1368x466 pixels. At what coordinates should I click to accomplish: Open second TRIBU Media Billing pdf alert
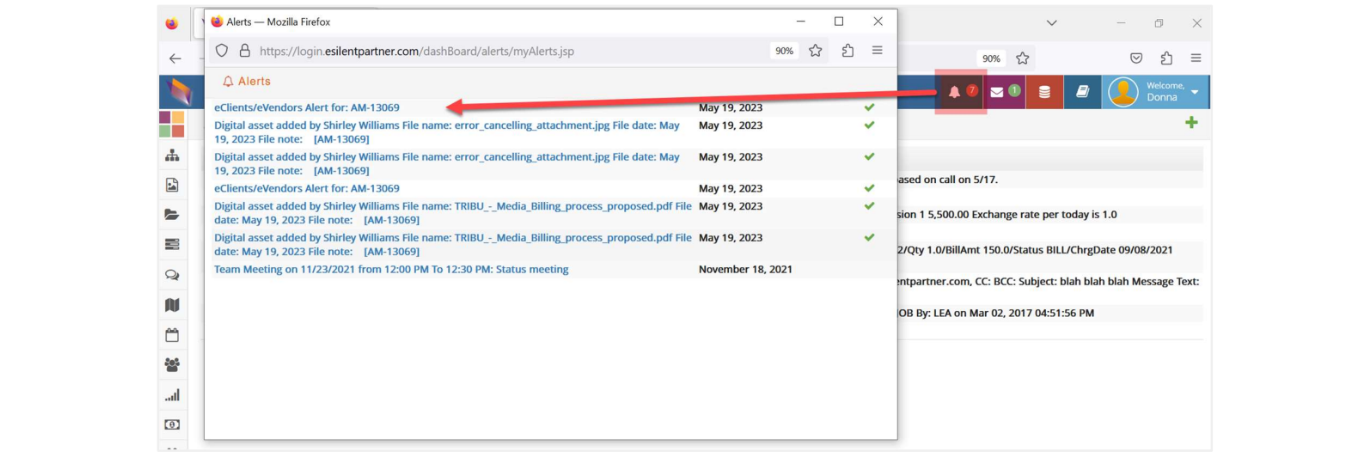click(453, 245)
